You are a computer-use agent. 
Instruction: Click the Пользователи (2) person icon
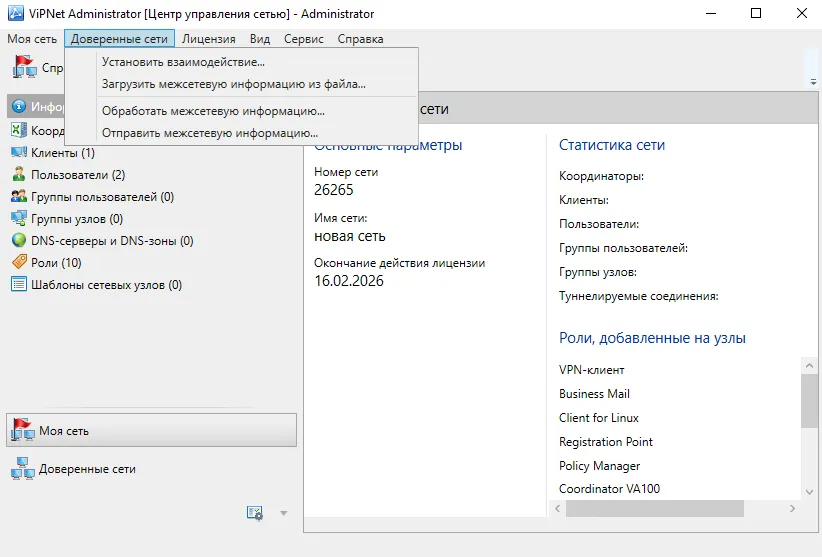(19, 174)
